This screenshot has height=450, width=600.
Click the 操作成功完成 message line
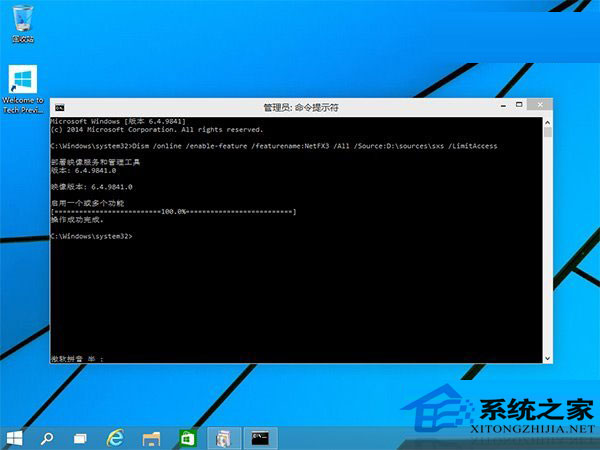77,220
